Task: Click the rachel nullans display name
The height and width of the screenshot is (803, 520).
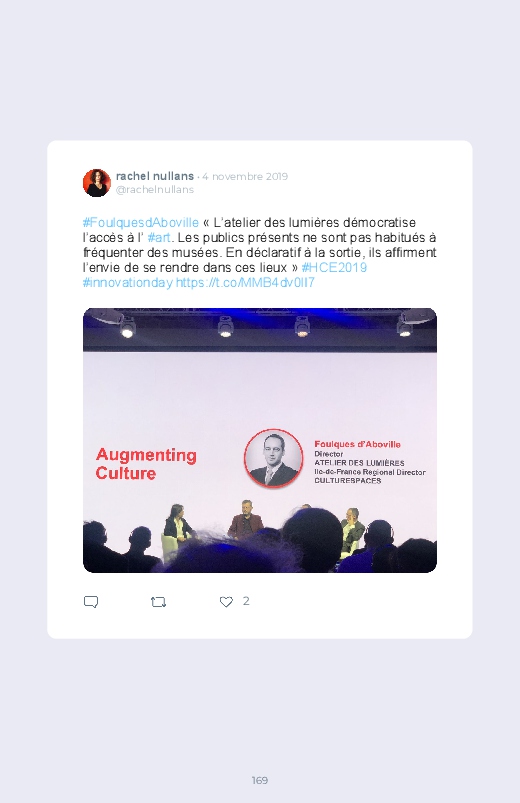Action: point(155,176)
